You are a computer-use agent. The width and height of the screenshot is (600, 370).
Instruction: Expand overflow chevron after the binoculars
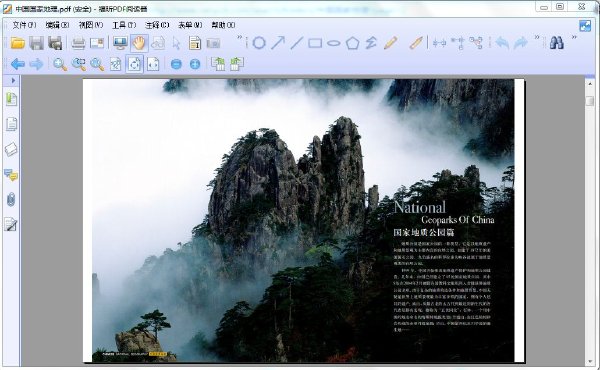pos(574,37)
